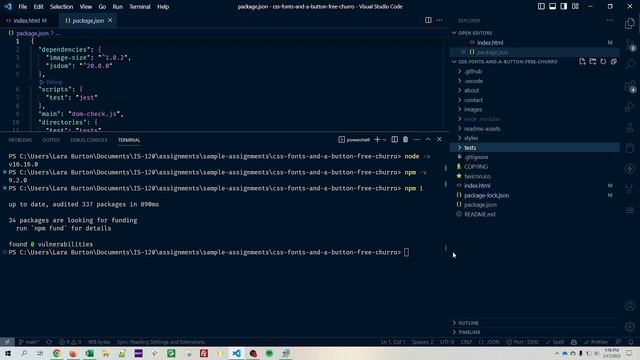The image size is (640, 360).
Task: Expand the tests folder
Action: [x=535, y=147]
